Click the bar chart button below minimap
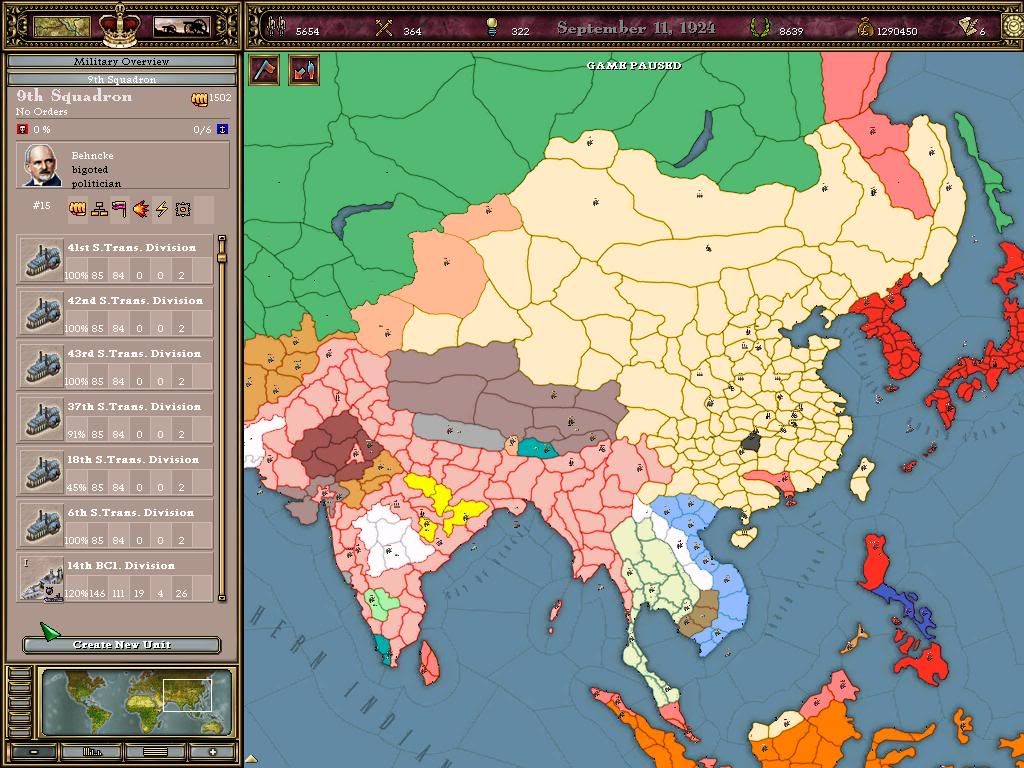 pos(91,752)
